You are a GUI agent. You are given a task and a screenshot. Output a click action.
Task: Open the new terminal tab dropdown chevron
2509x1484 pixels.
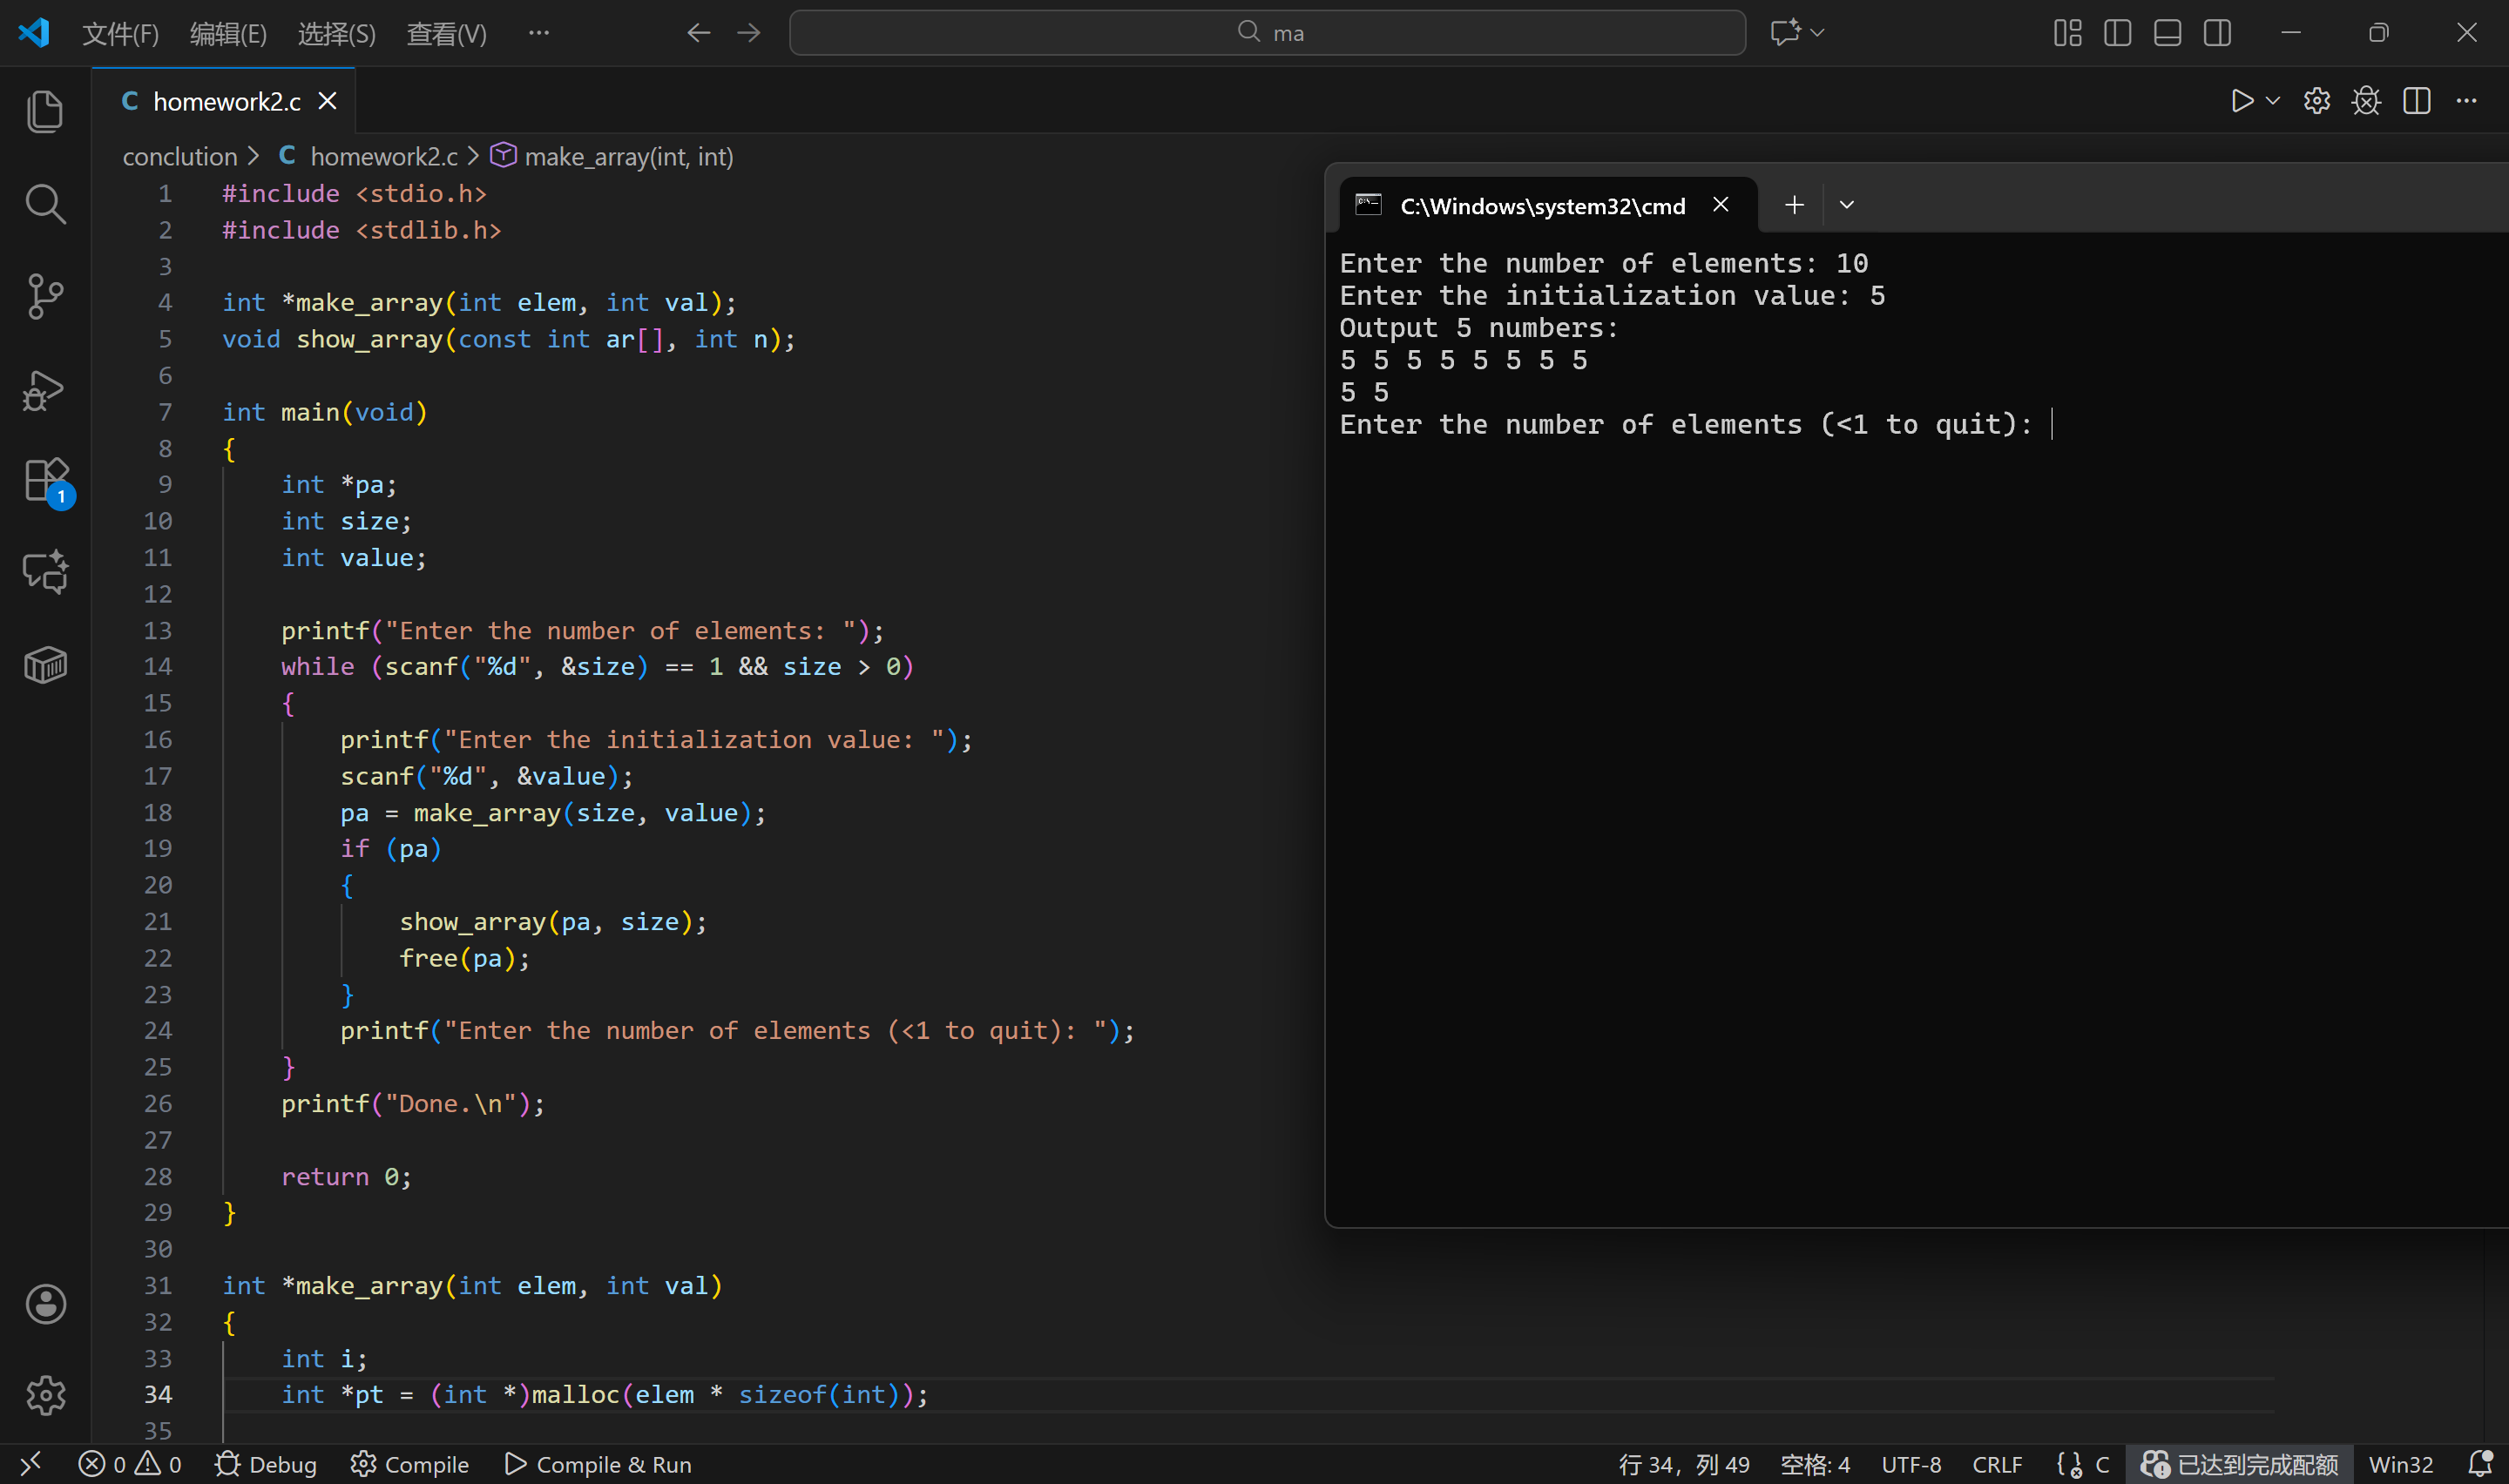(1847, 205)
